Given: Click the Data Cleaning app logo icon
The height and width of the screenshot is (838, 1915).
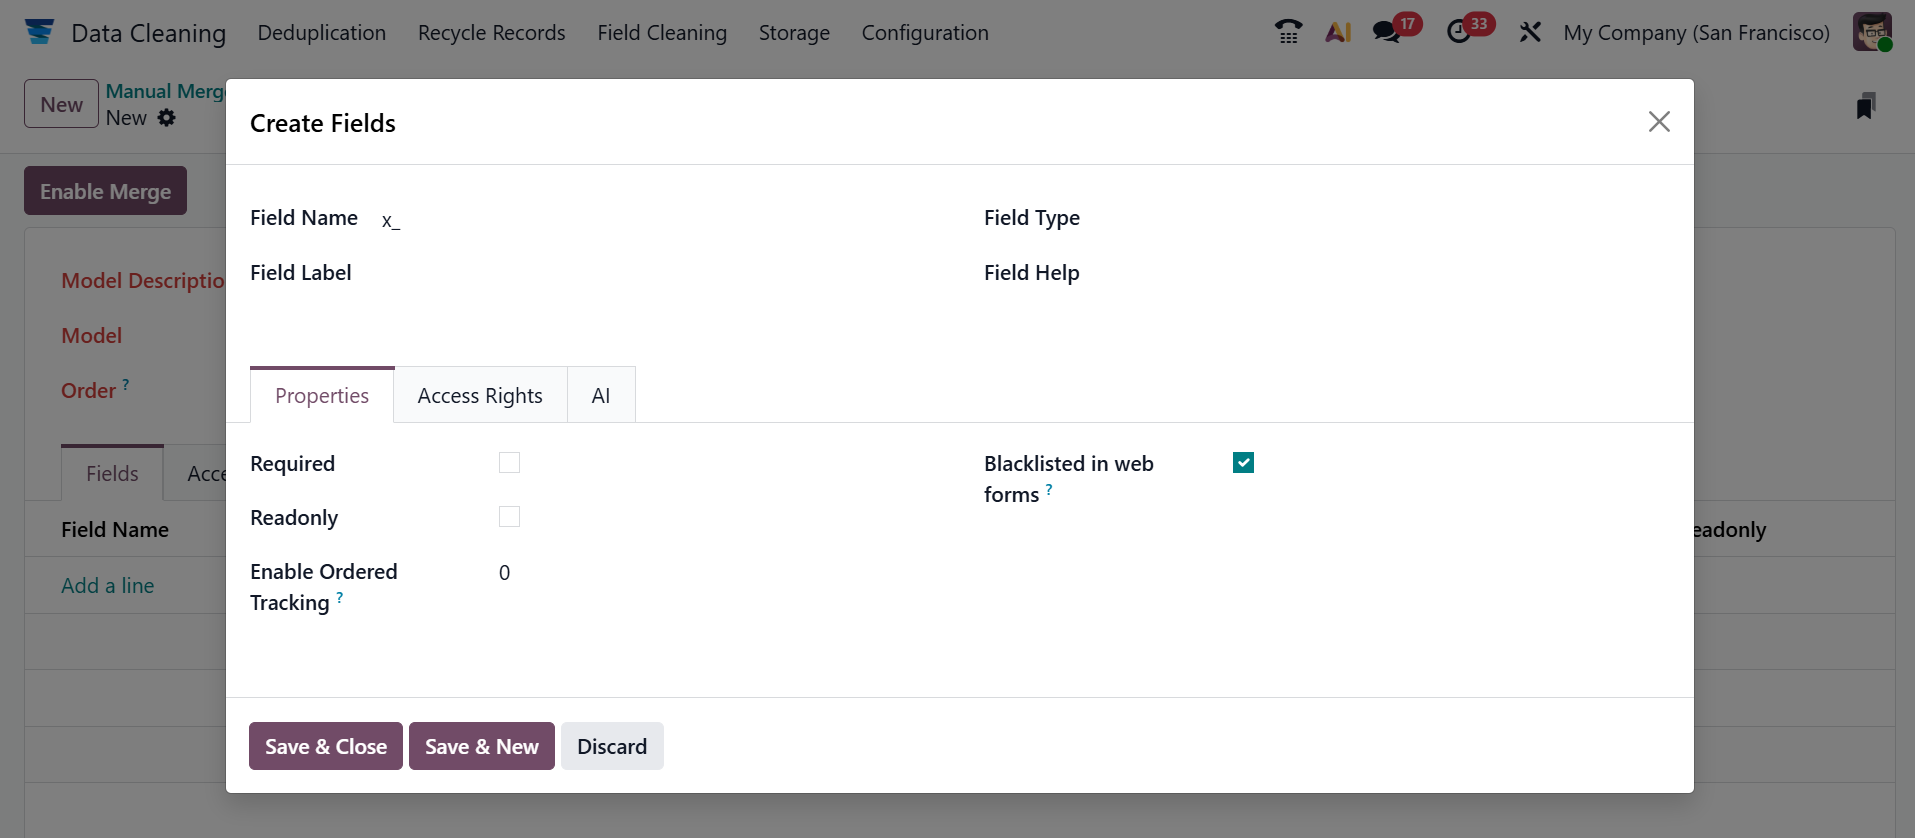Looking at the screenshot, I should [40, 32].
